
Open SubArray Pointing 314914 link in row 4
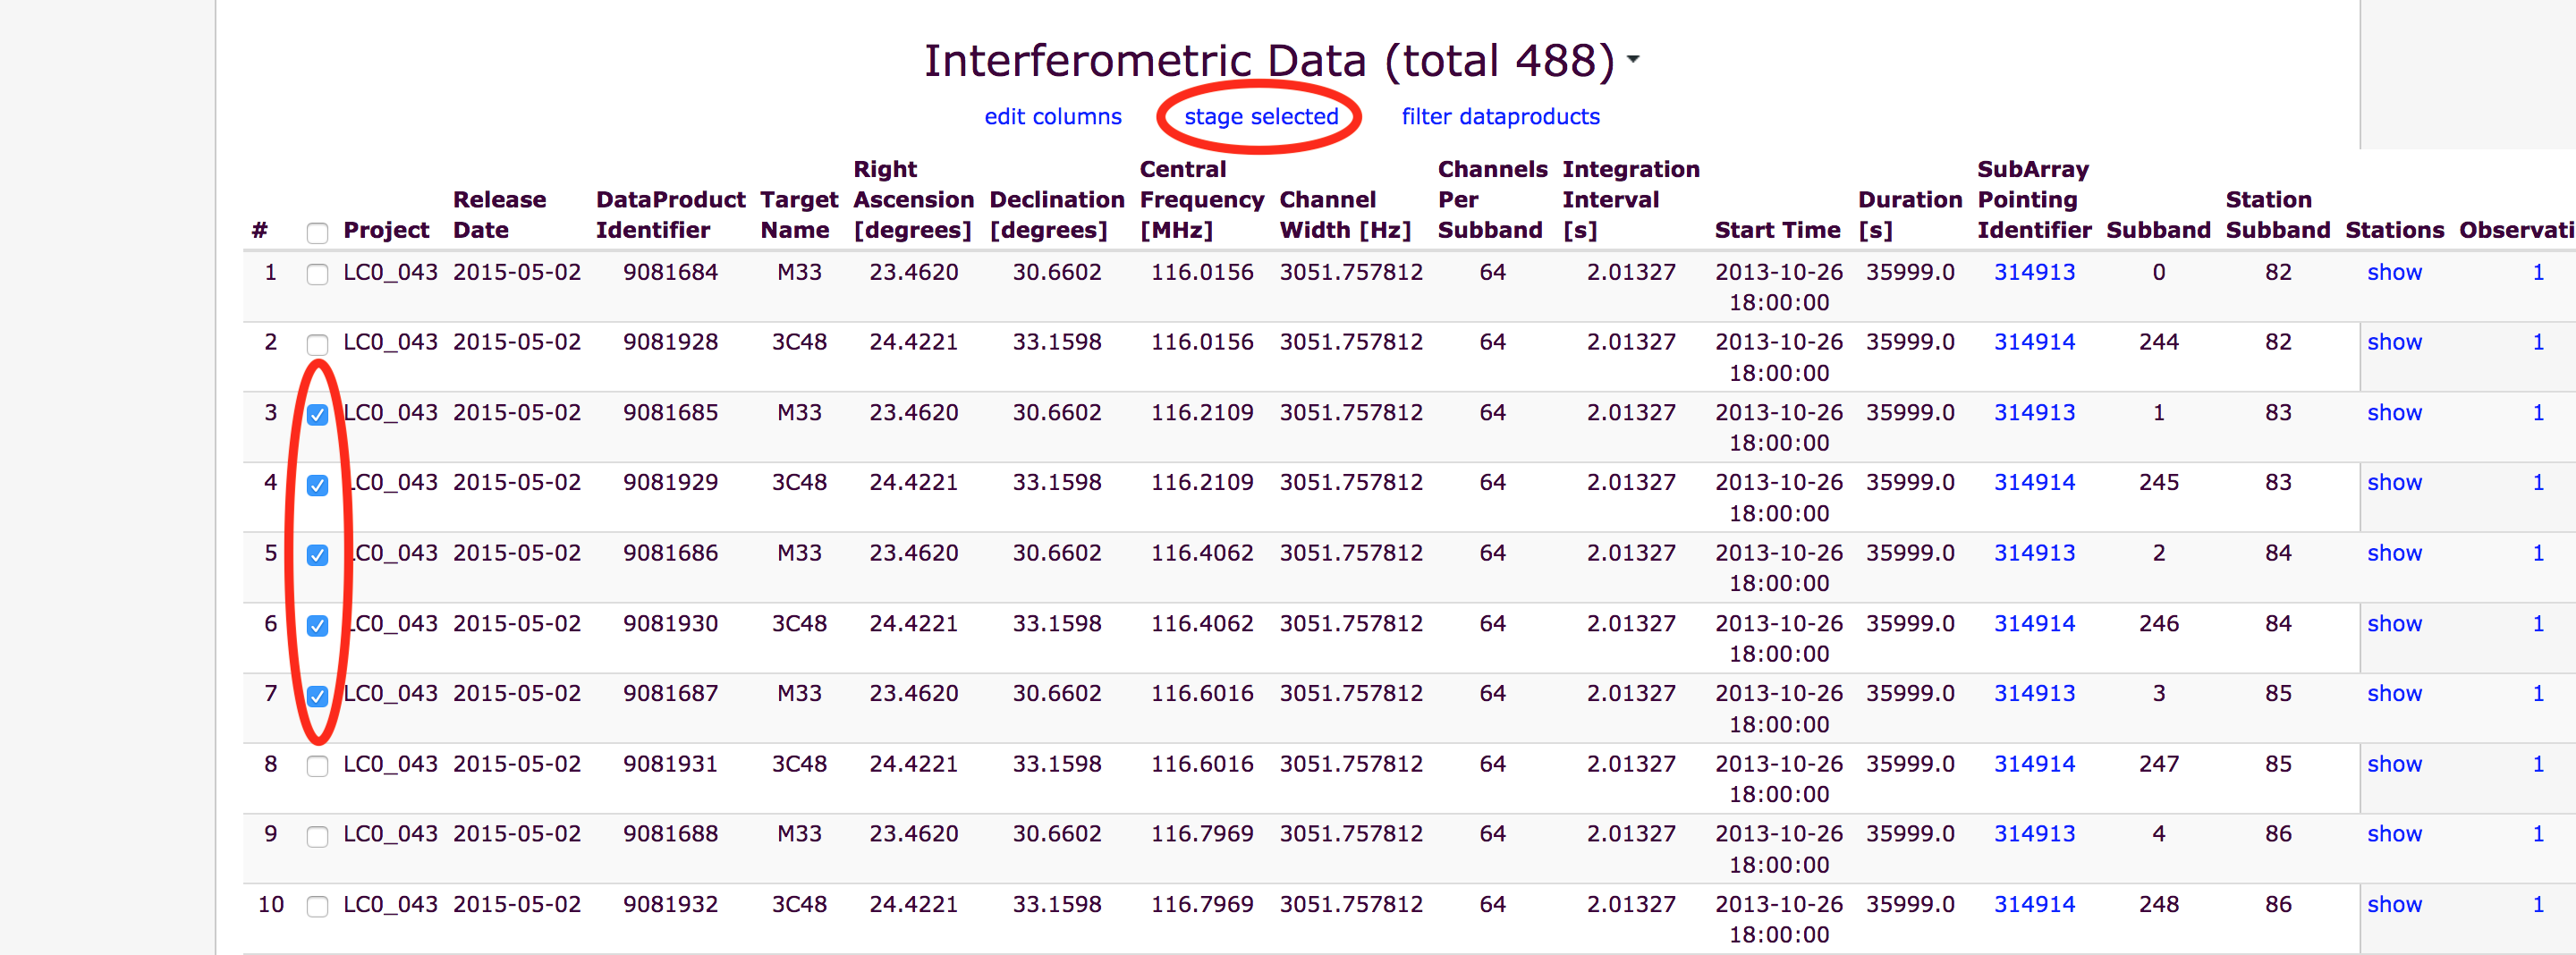pyautogui.click(x=2034, y=483)
